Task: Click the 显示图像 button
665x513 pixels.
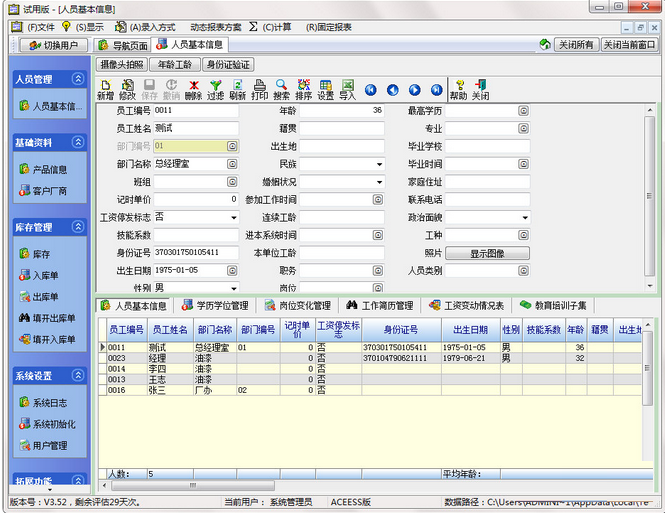Action: tap(487, 254)
